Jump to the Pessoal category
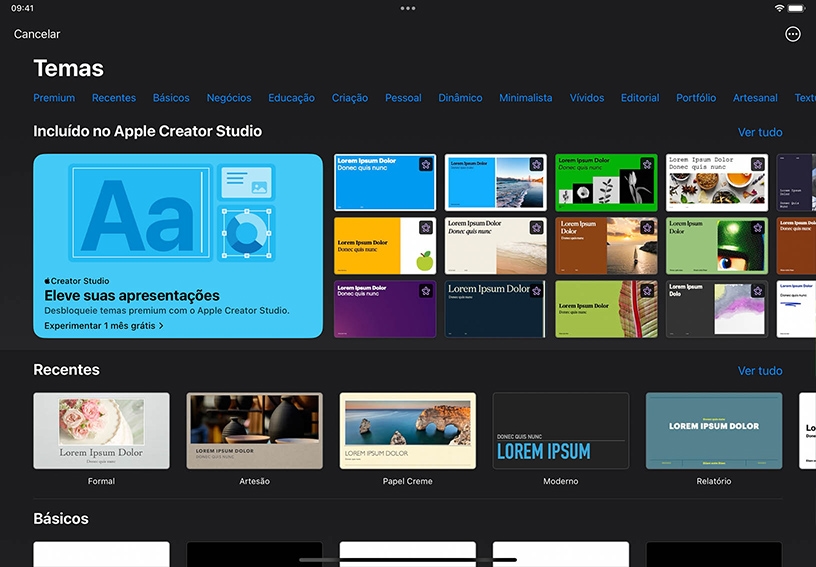816x567 pixels. [x=403, y=98]
